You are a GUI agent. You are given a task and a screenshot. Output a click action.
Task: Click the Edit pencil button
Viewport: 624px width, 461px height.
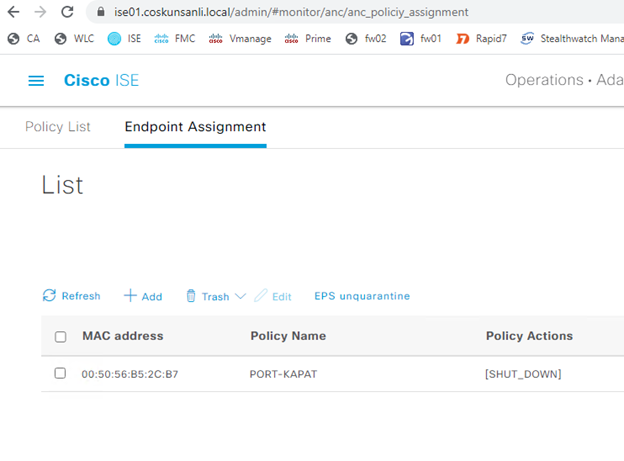tap(273, 296)
